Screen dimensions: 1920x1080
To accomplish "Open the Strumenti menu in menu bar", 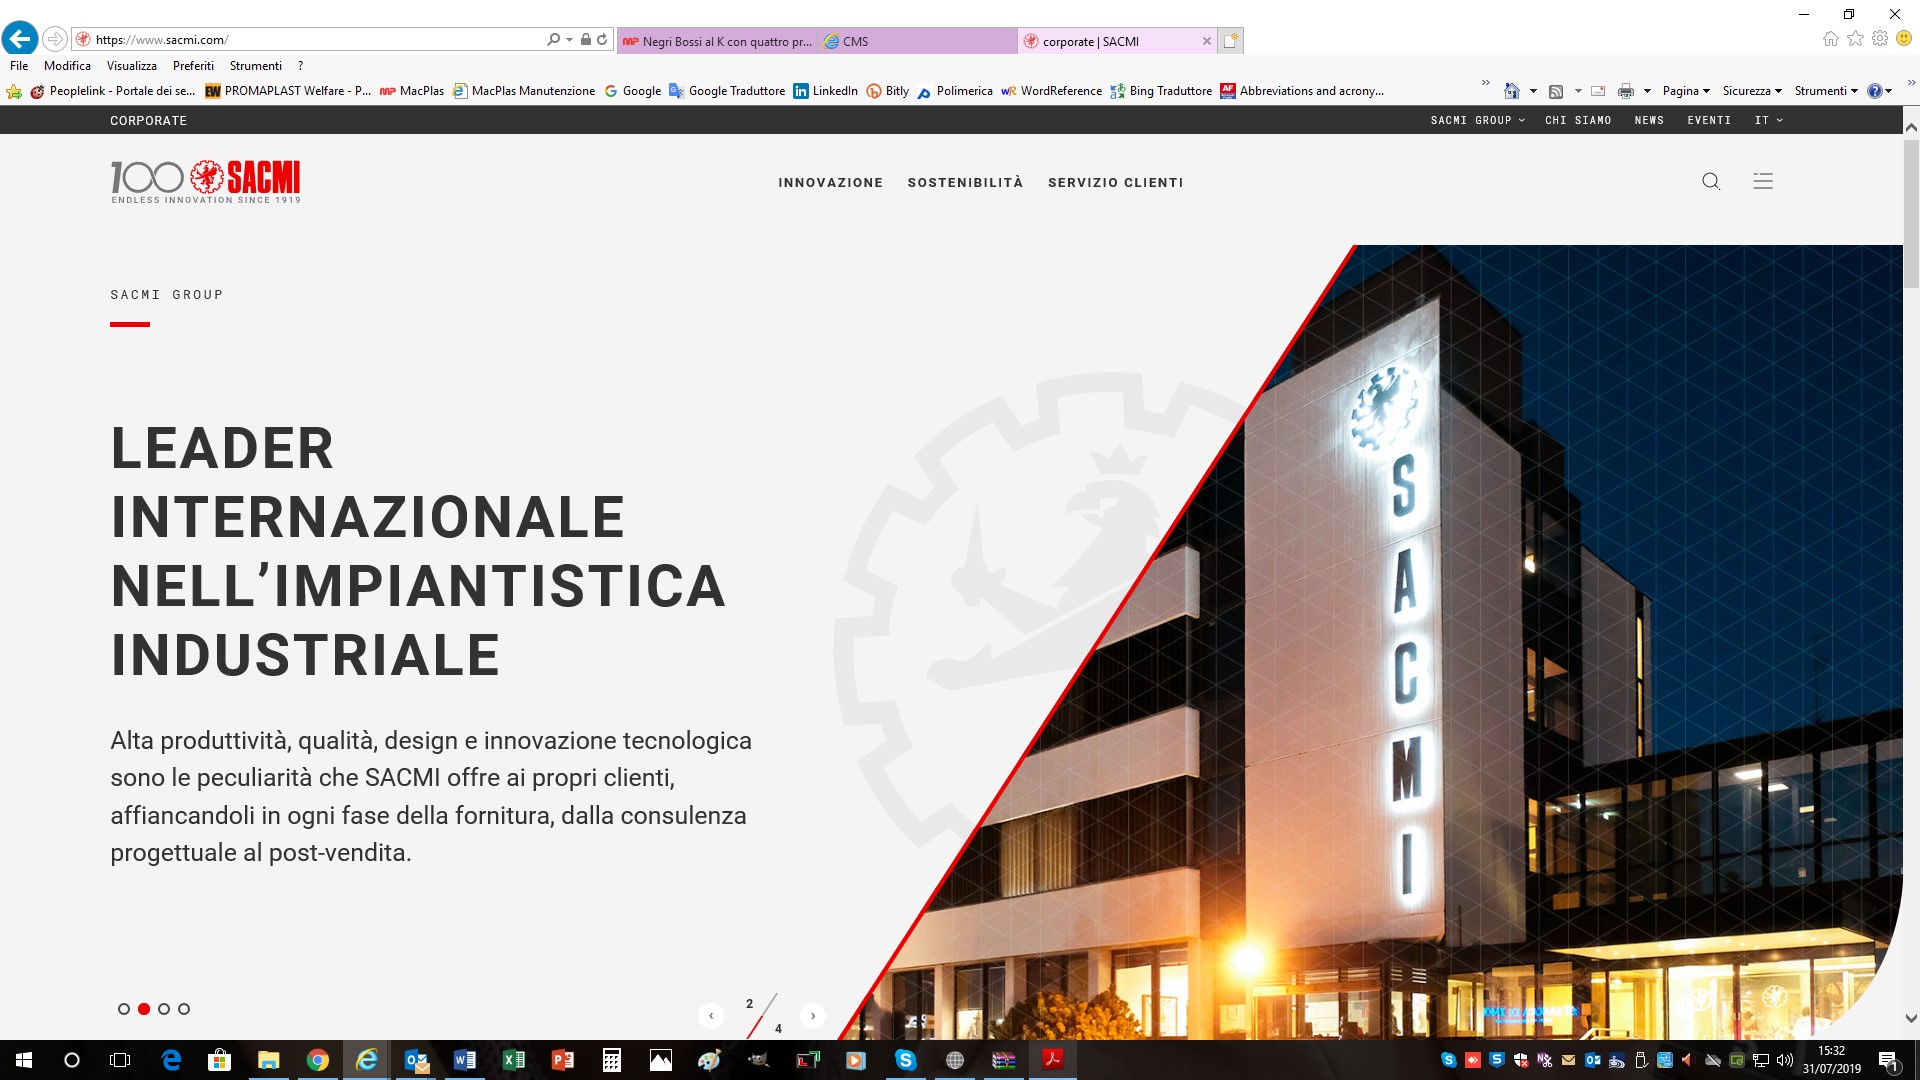I will coord(256,66).
